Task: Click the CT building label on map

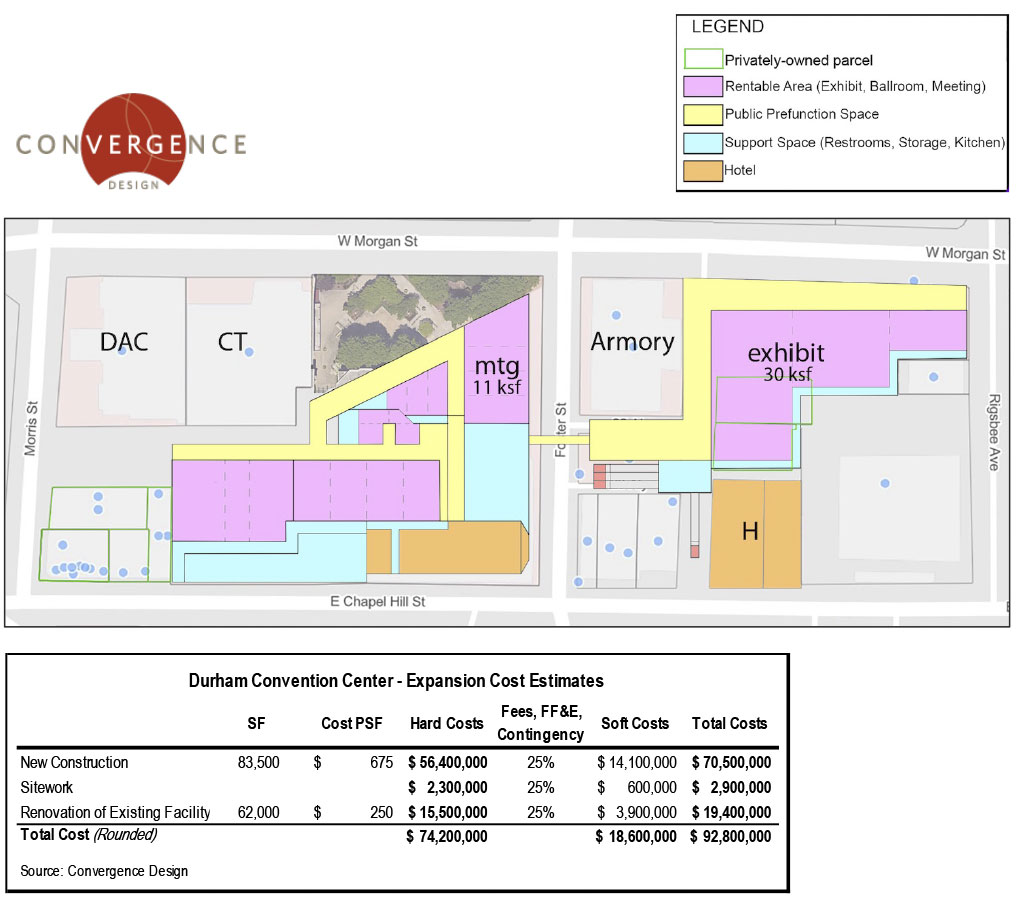Action: coord(232,342)
